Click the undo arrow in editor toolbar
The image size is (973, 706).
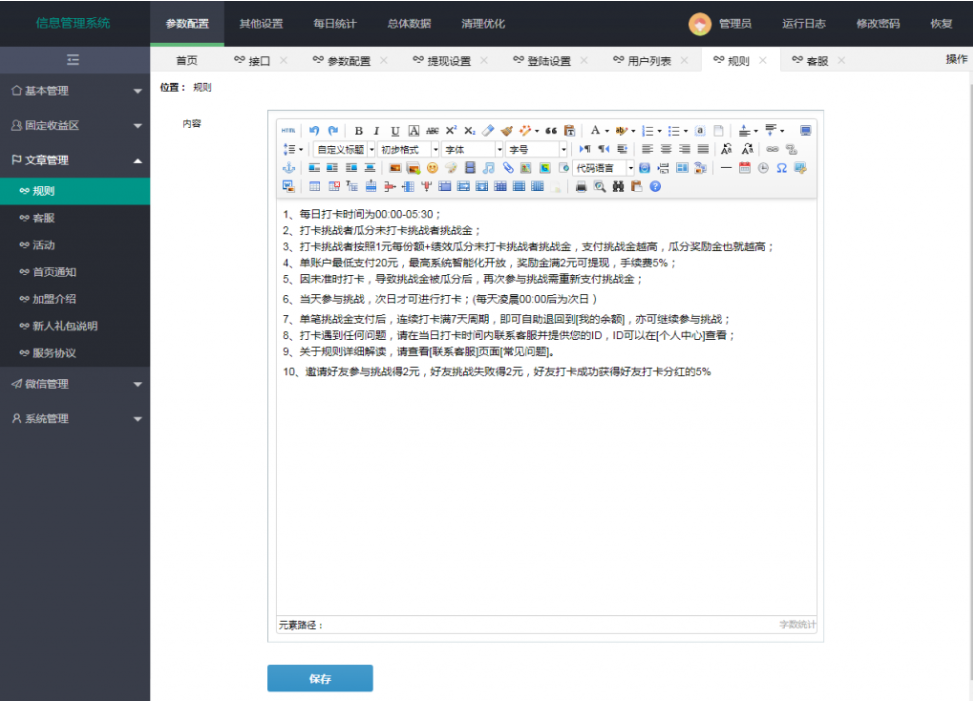314,131
